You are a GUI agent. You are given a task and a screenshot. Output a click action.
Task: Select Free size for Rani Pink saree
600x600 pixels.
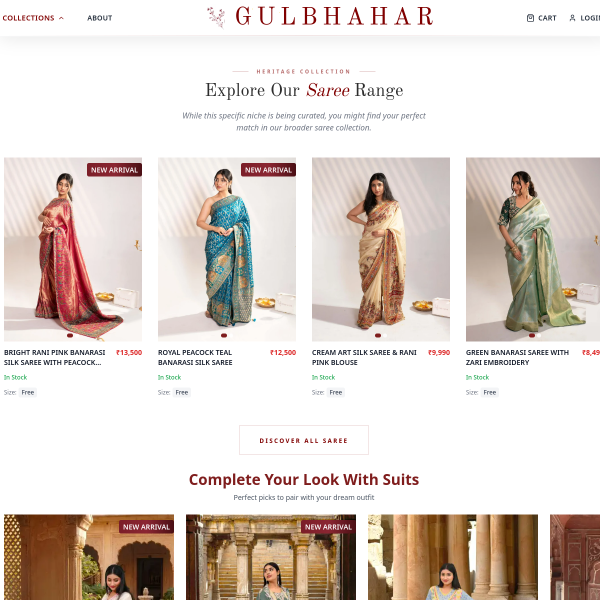28,392
